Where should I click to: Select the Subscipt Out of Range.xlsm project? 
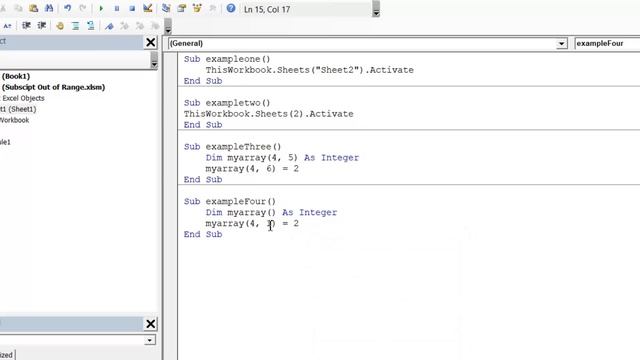point(53,87)
